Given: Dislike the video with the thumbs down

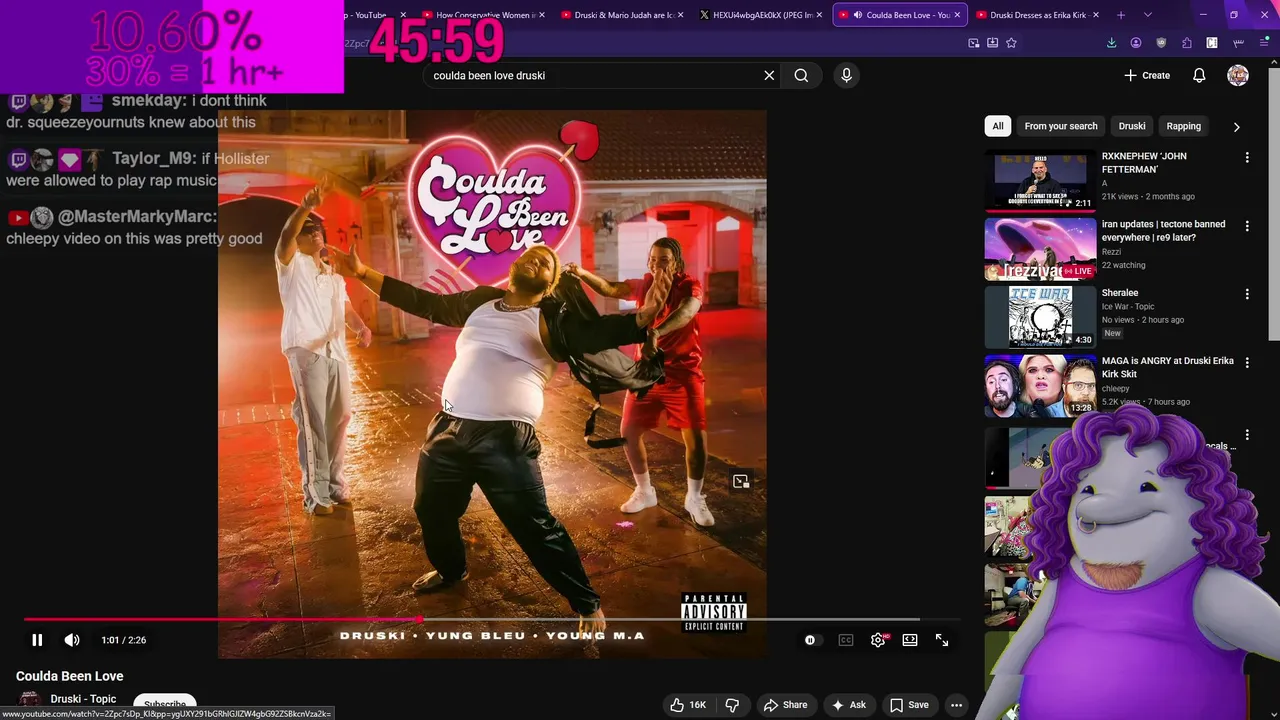Looking at the screenshot, I should [732, 705].
